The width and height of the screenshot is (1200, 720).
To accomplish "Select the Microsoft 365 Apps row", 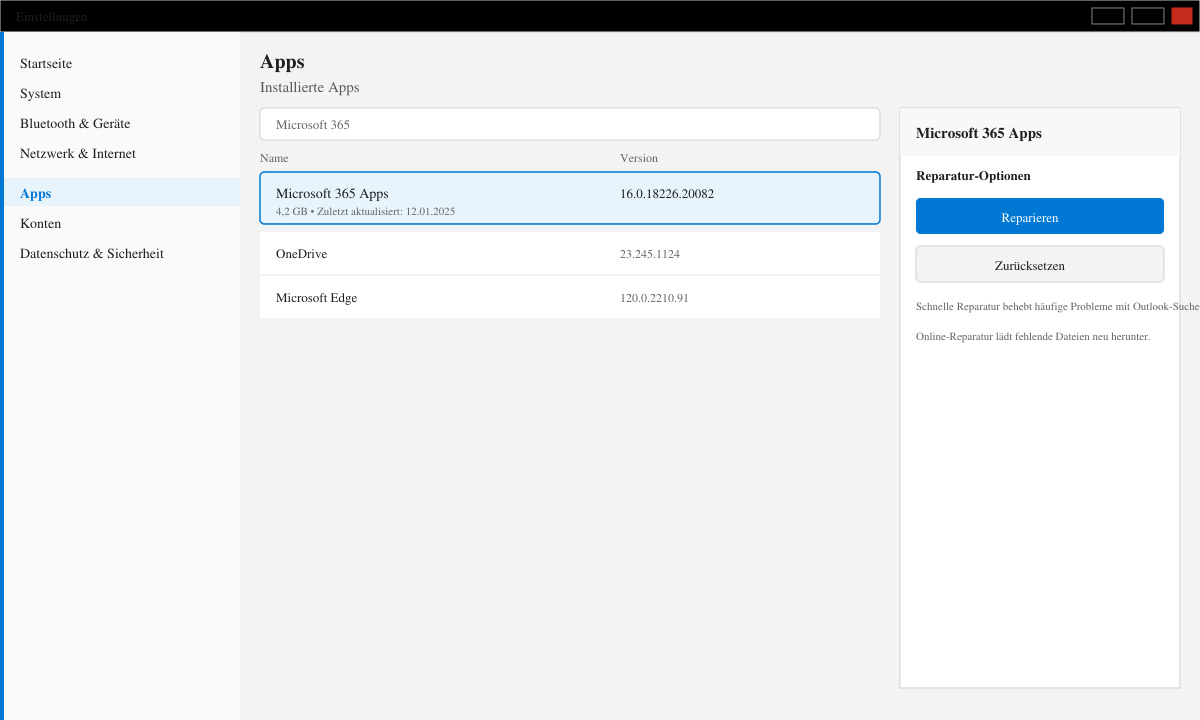I will point(570,198).
